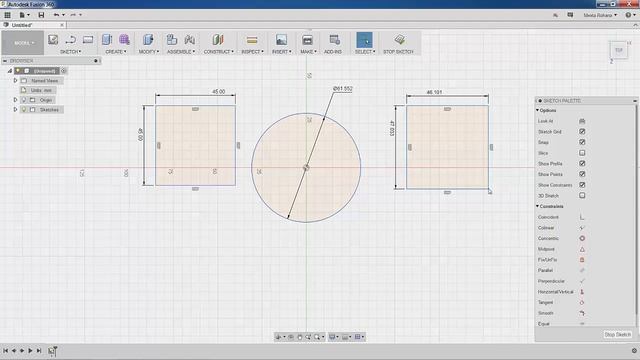
Task: Click the Construct plane icon
Action: point(218,40)
